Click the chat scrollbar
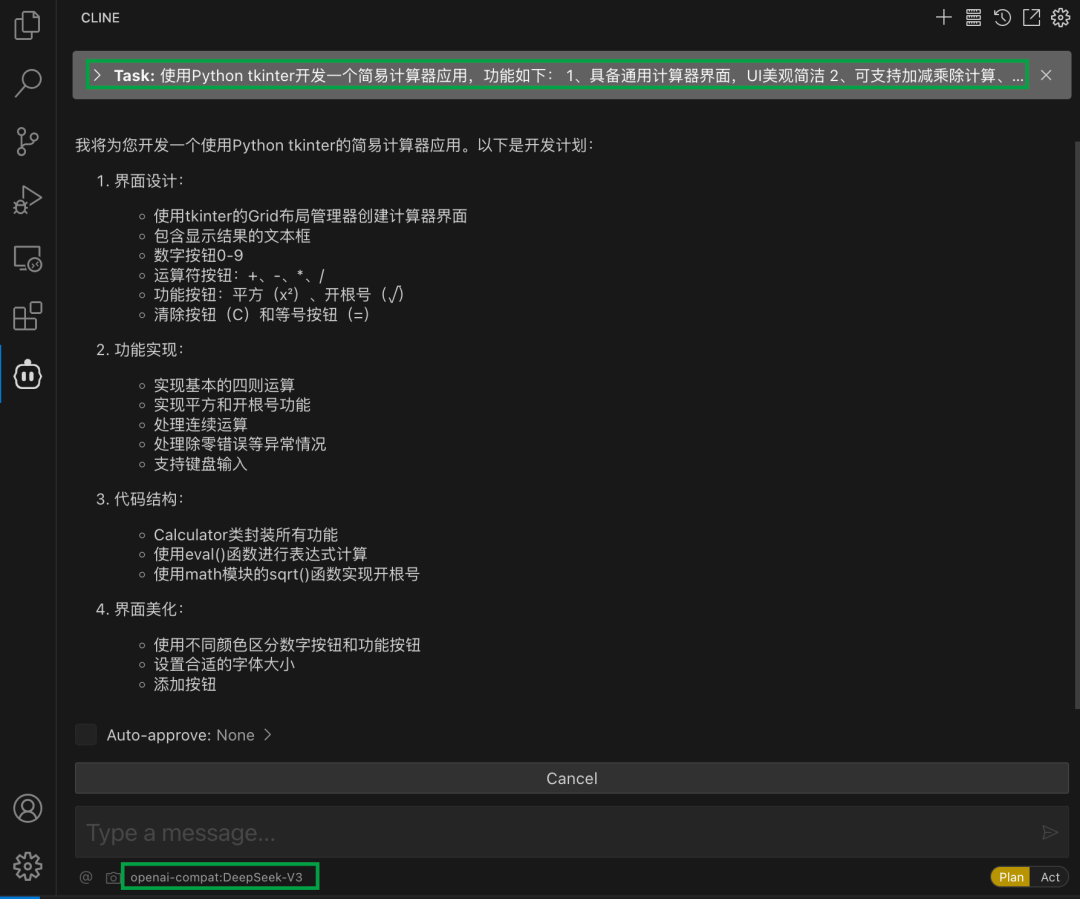1080x899 pixels. (1077, 424)
